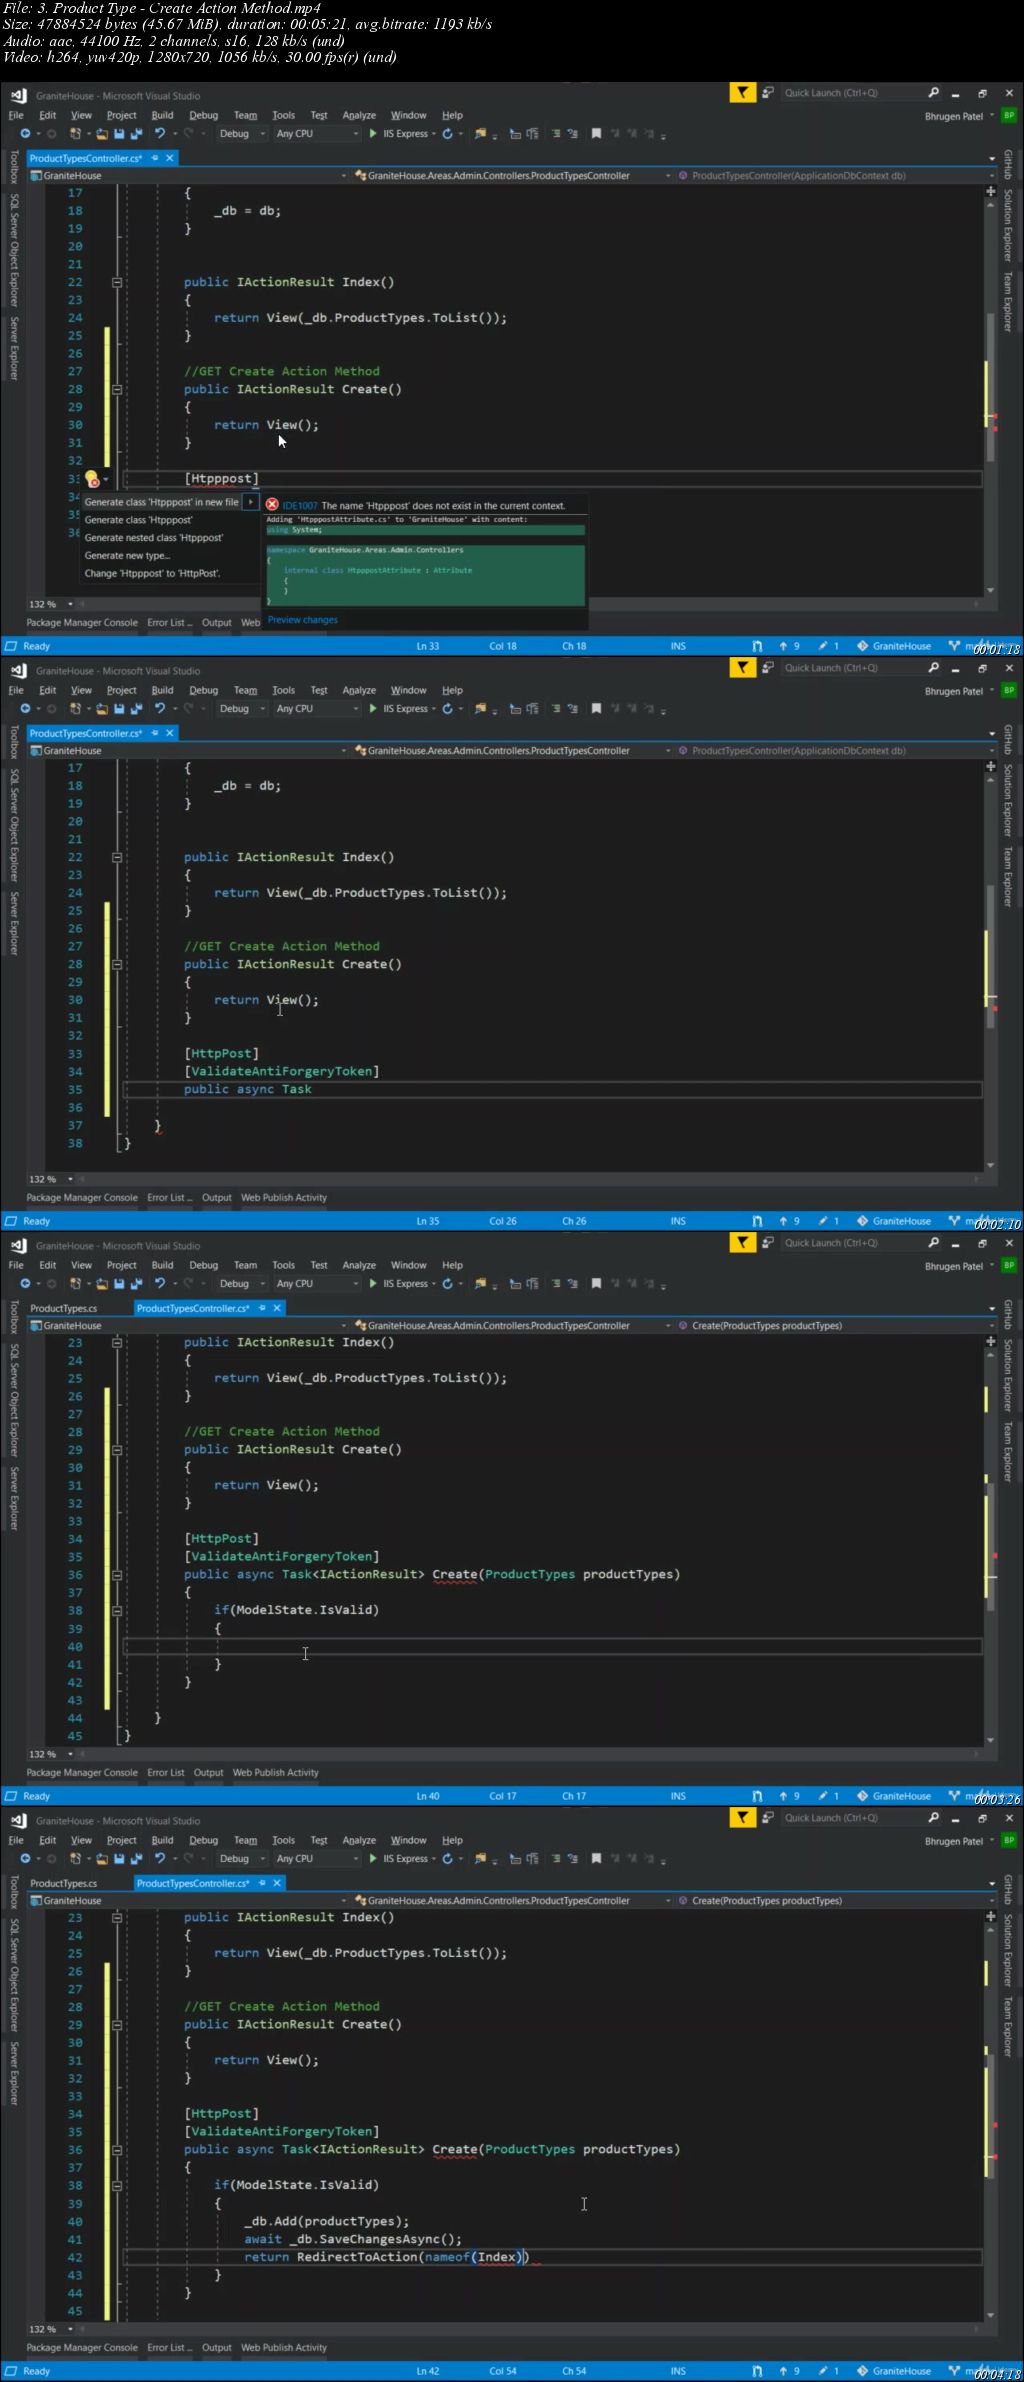
Task: Open Team Explorer side tab in 00:03:26 frame
Action: (x=1008, y=1452)
